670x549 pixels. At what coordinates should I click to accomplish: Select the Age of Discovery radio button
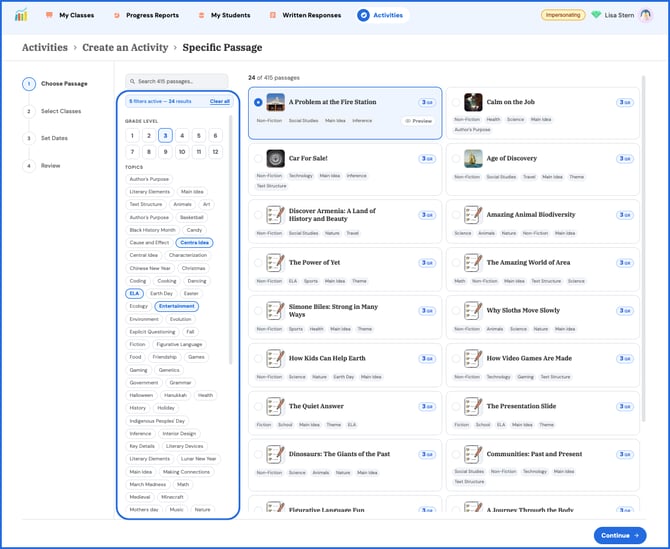click(456, 159)
